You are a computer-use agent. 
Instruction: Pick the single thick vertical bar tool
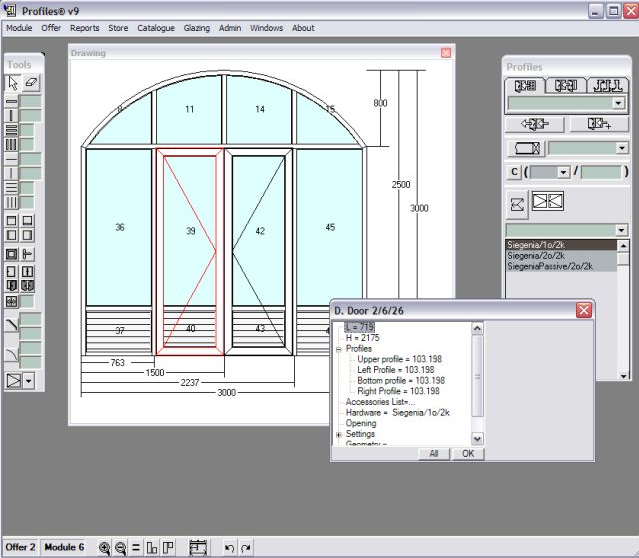tap(11, 116)
